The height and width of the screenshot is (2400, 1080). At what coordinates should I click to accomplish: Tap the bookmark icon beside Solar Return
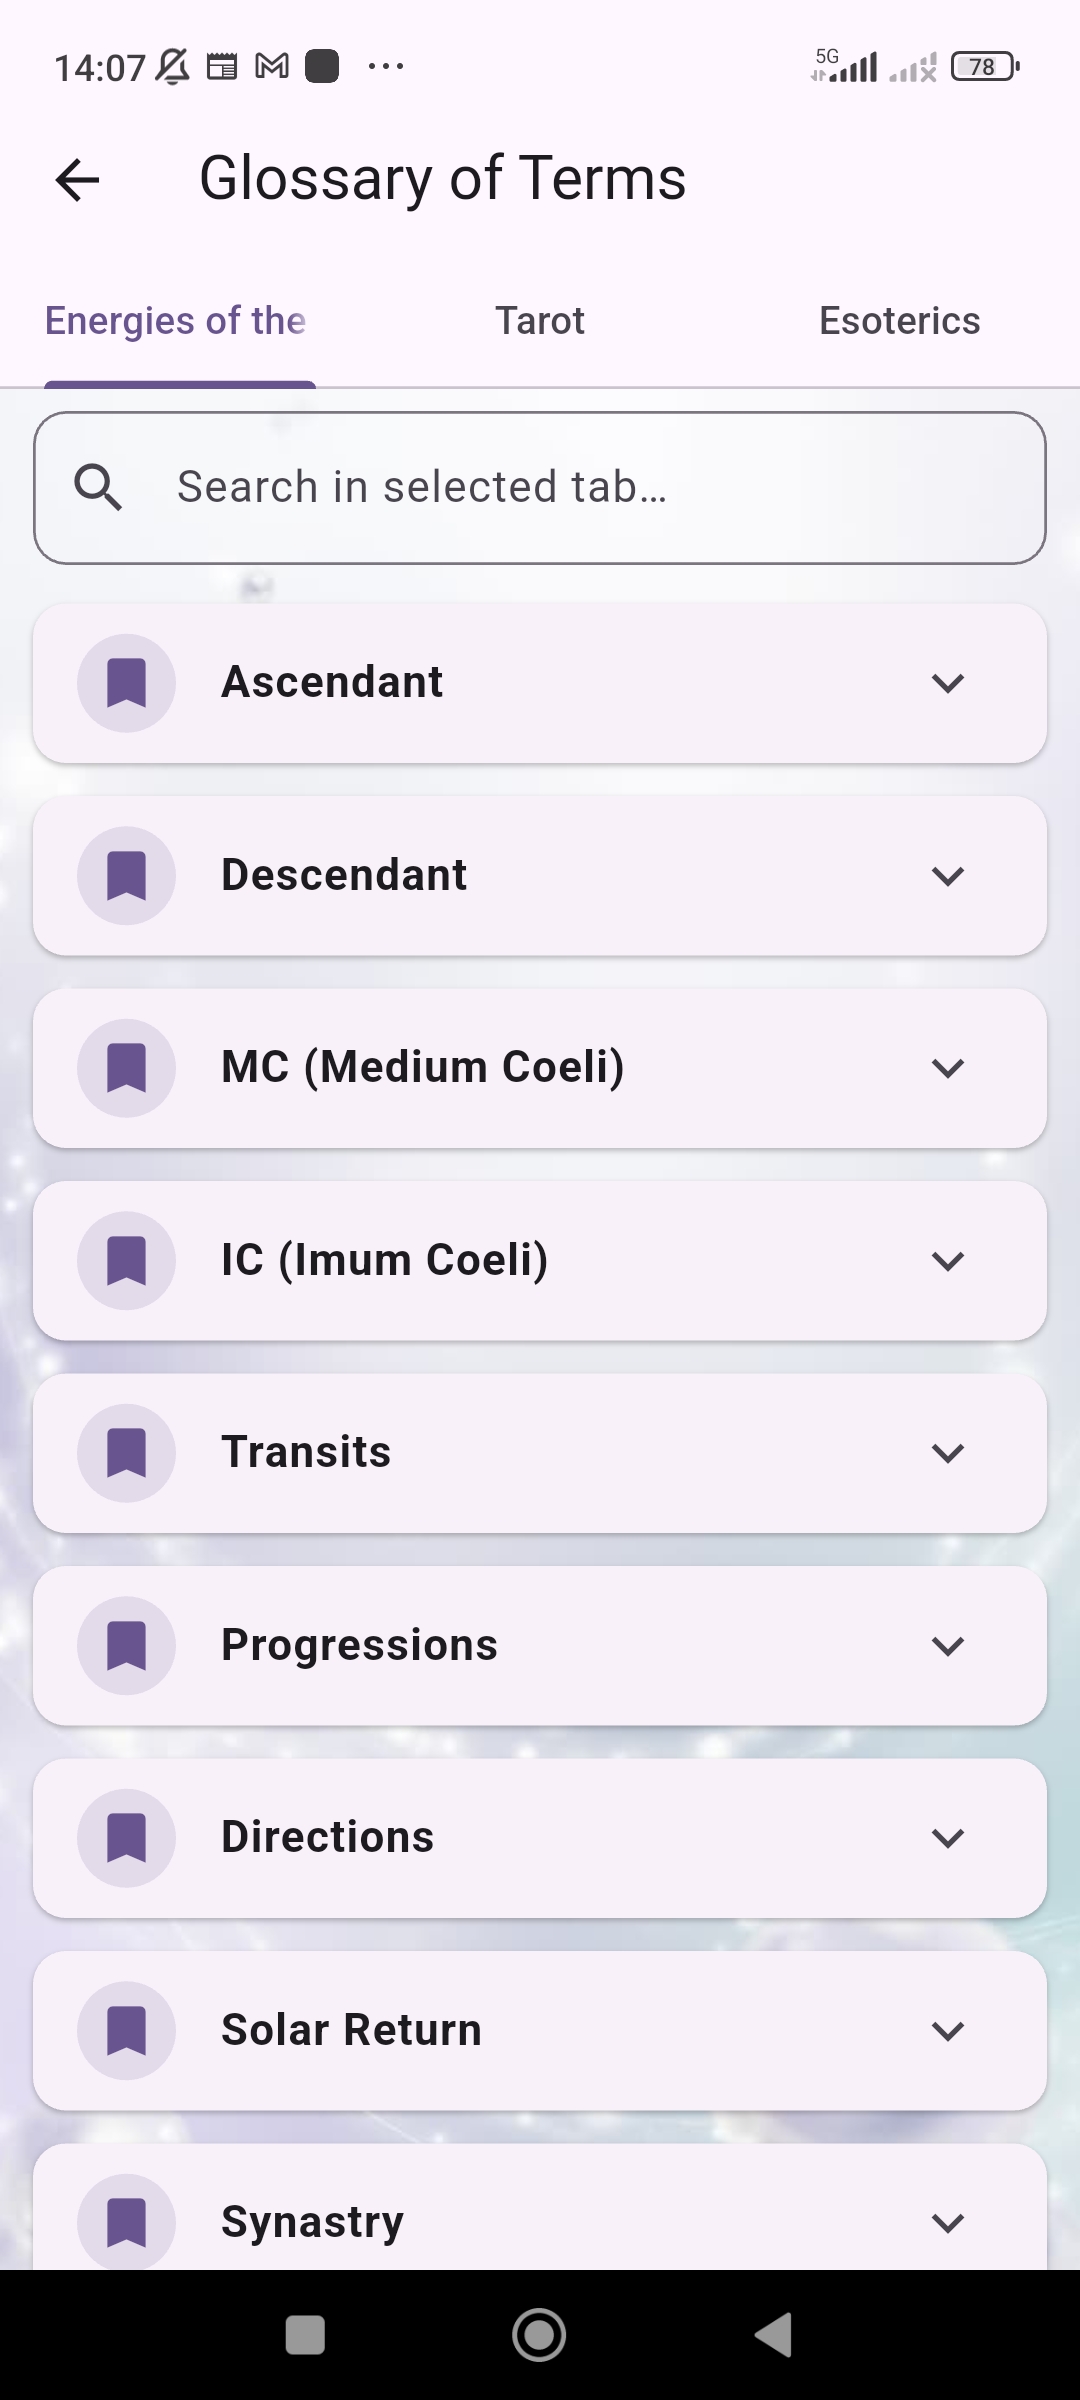127,2031
